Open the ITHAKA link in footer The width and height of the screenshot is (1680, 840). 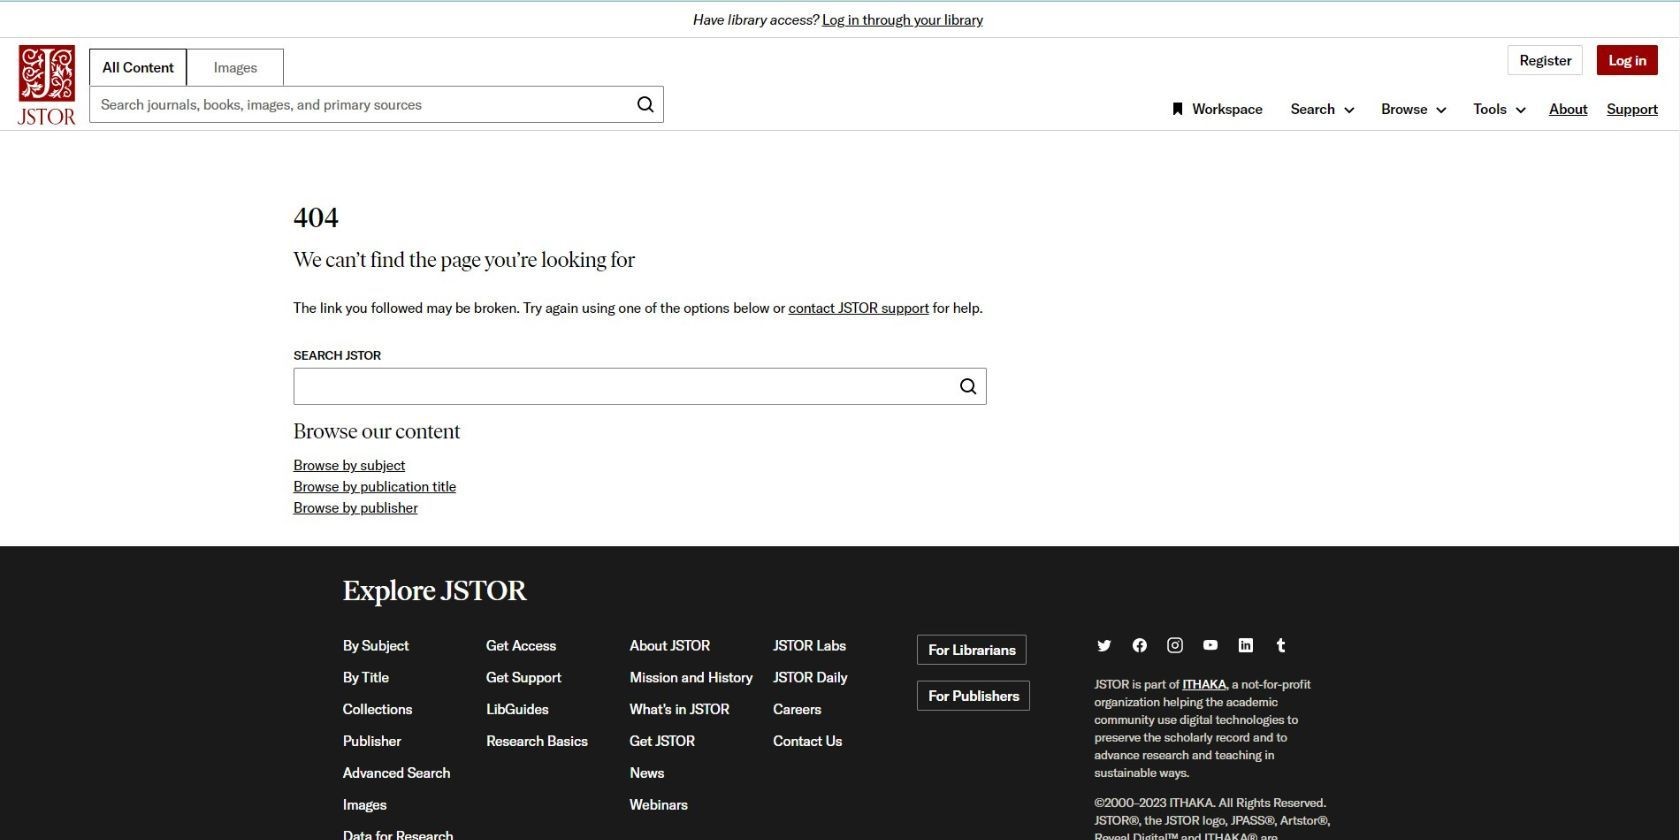[x=1204, y=684]
